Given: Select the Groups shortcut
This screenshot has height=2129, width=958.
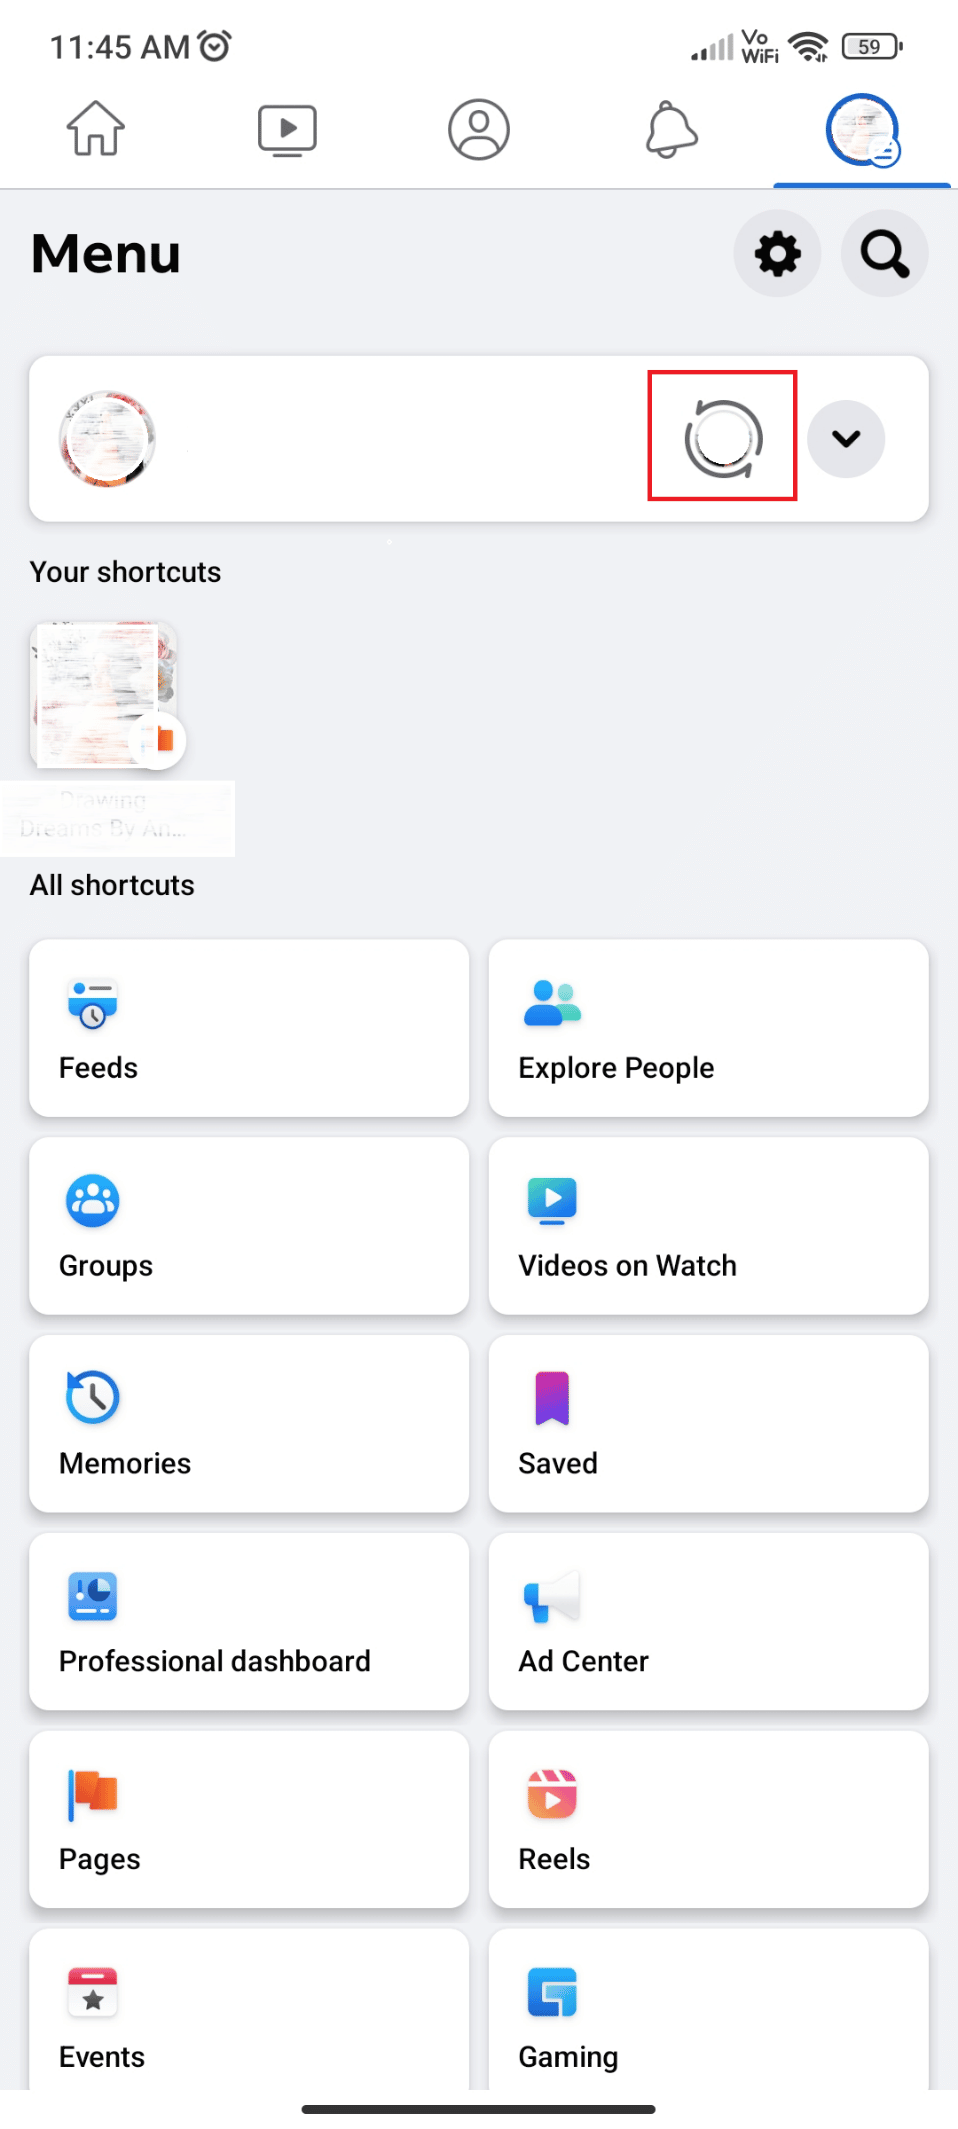Looking at the screenshot, I should click(248, 1225).
